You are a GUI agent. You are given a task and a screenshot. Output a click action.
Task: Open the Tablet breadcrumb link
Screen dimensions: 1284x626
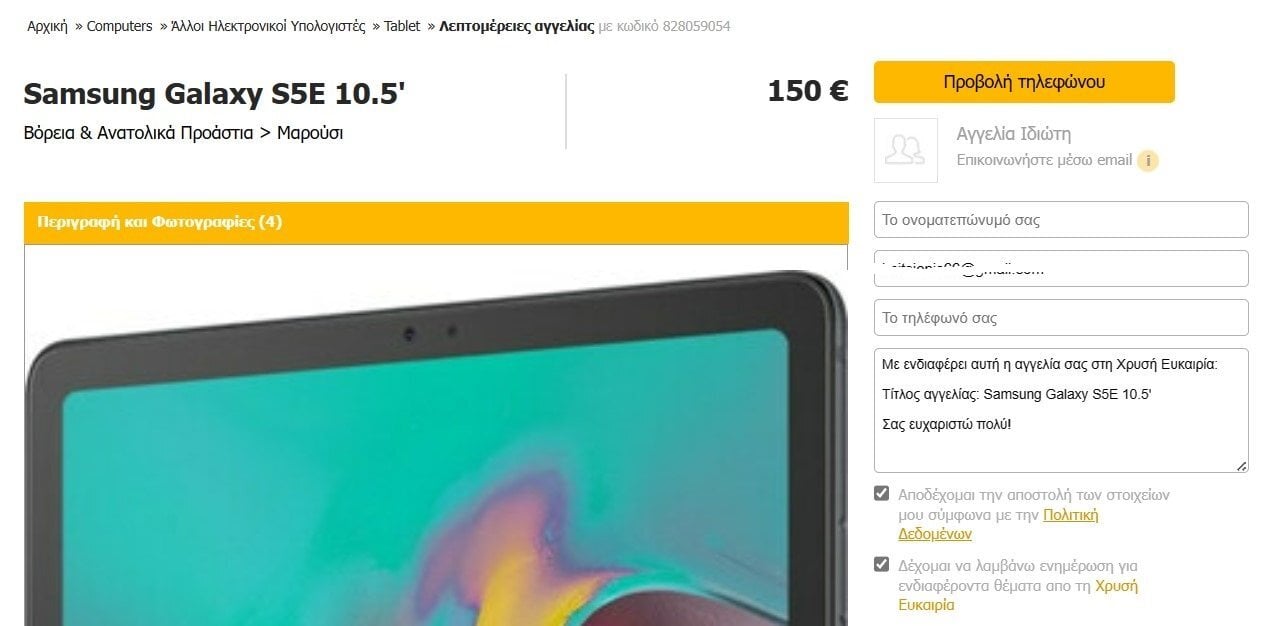(402, 26)
